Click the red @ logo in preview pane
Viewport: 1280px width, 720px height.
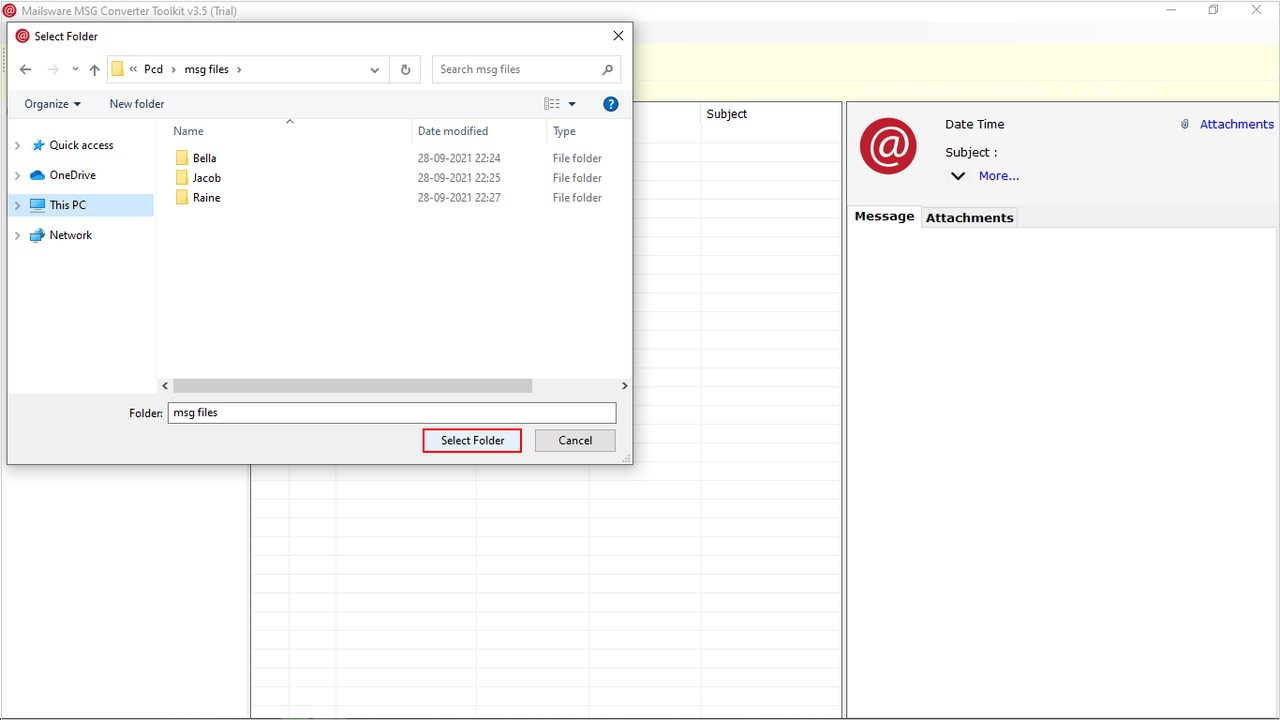point(888,146)
